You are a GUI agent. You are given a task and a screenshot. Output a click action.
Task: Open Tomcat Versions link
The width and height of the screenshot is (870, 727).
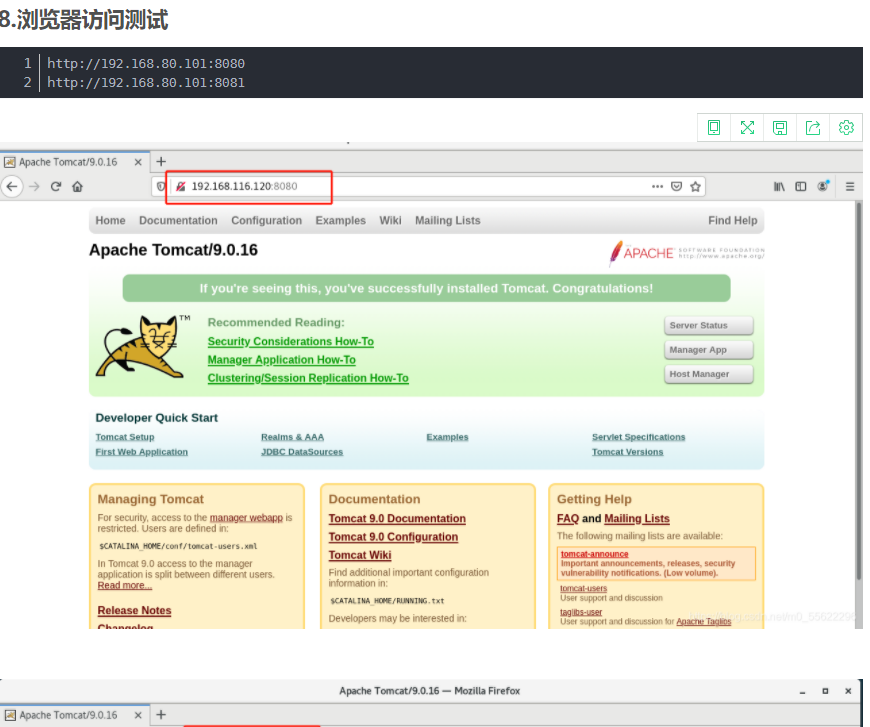pos(627,452)
